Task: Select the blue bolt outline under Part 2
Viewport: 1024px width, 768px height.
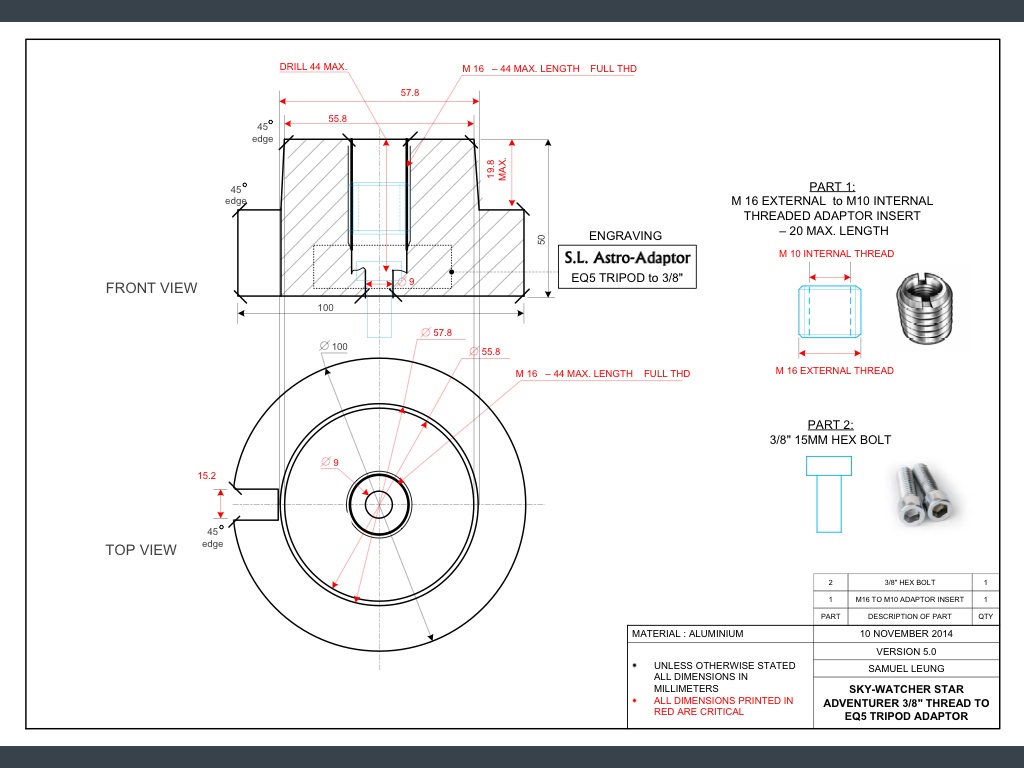Action: [828, 493]
